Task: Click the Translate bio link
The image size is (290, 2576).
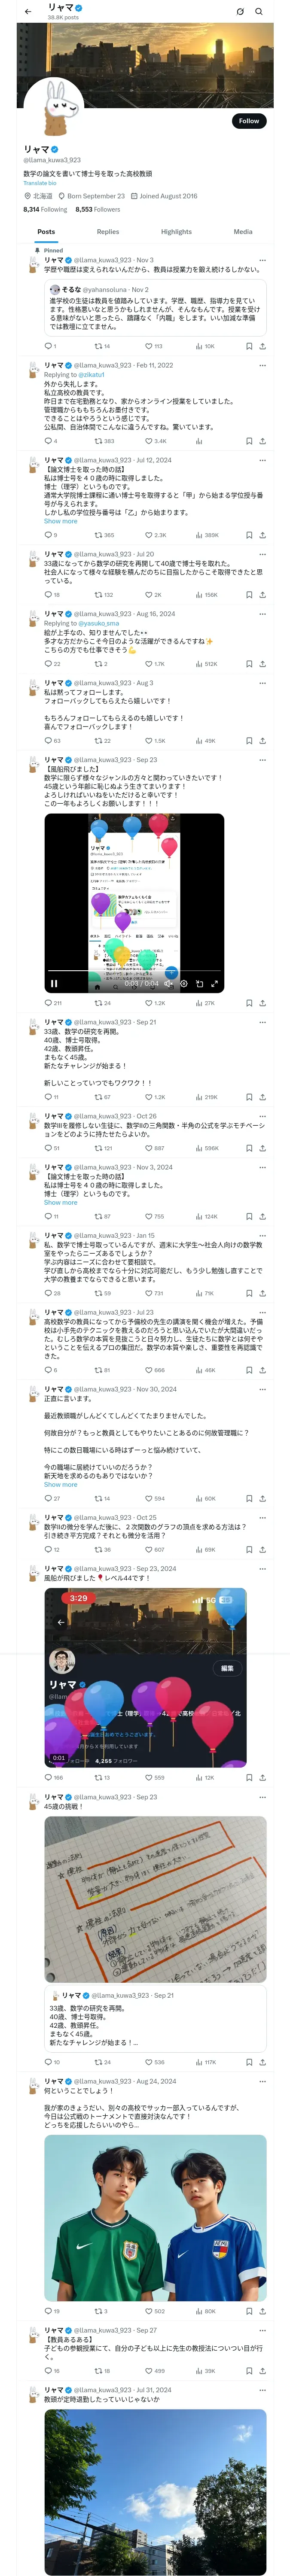Action: click(40, 183)
